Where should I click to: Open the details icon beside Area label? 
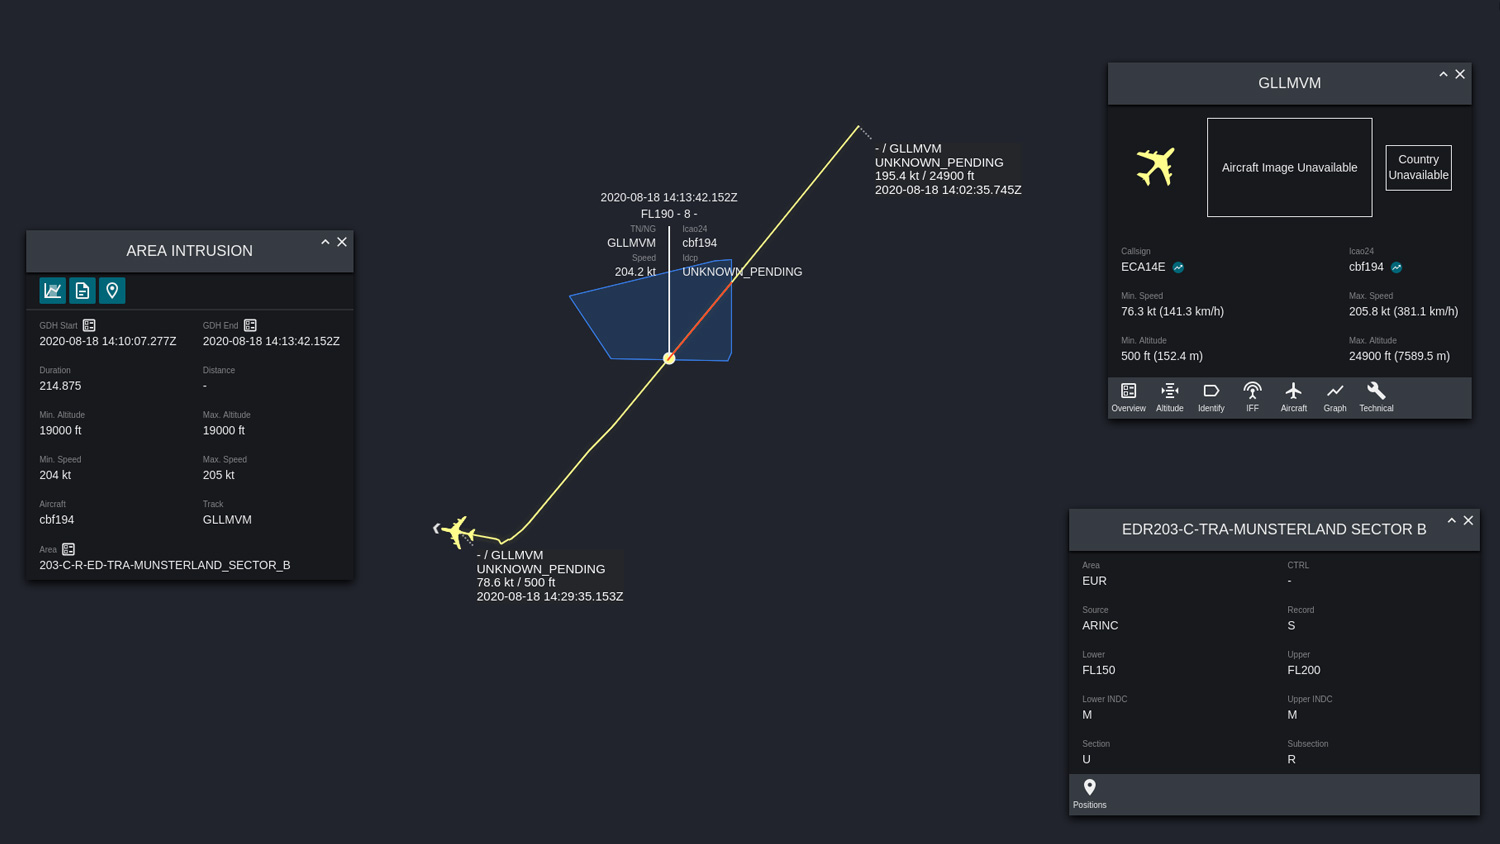point(68,550)
